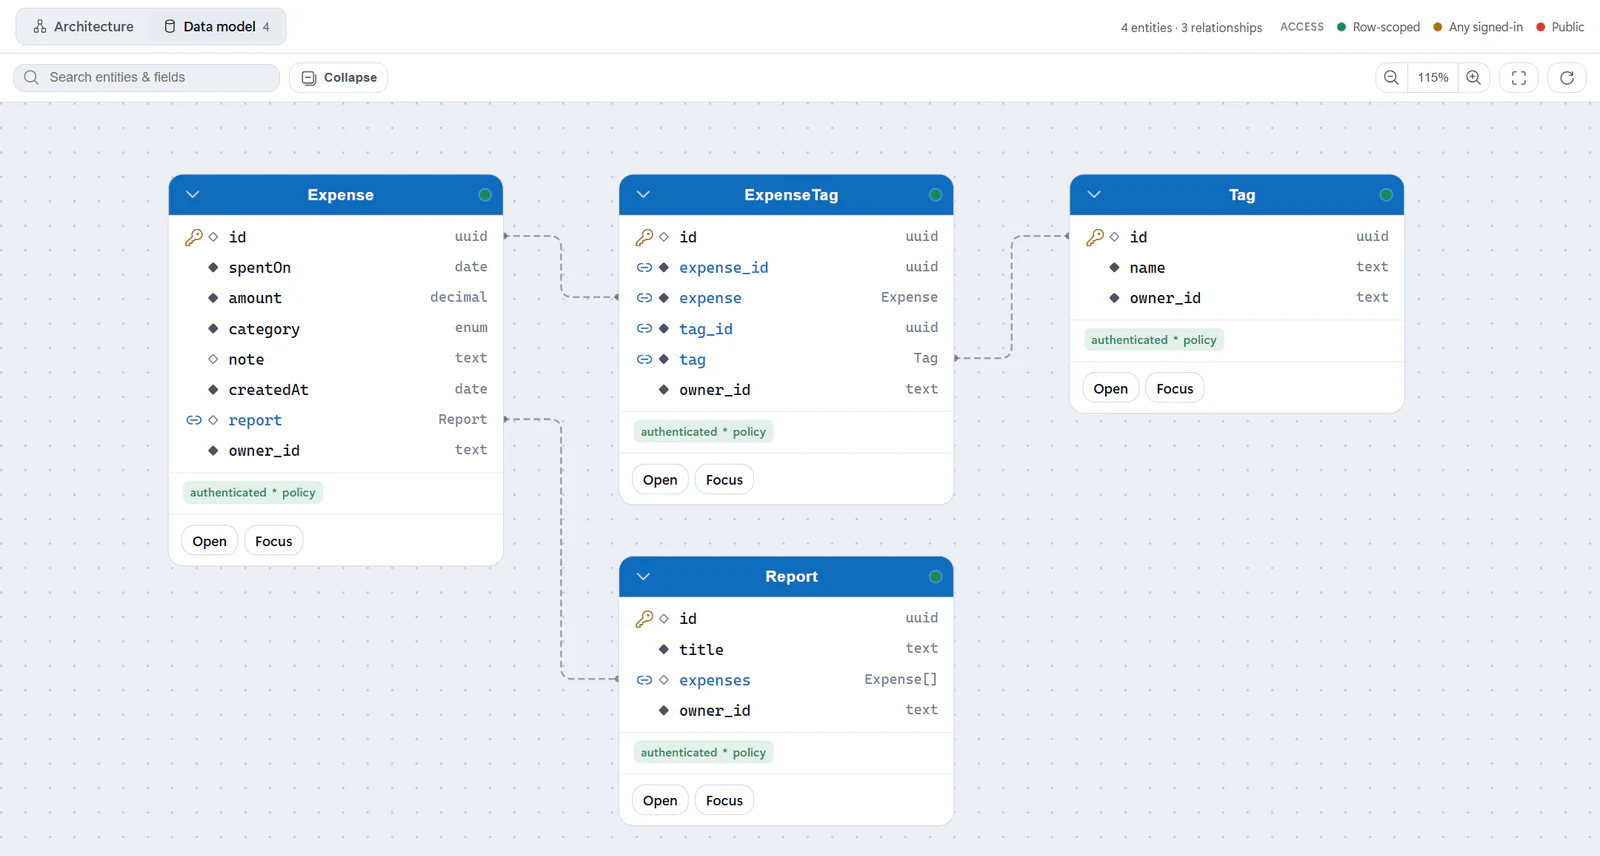Focus on the ExpenseTag entity
The image size is (1600, 856).
pos(725,480)
